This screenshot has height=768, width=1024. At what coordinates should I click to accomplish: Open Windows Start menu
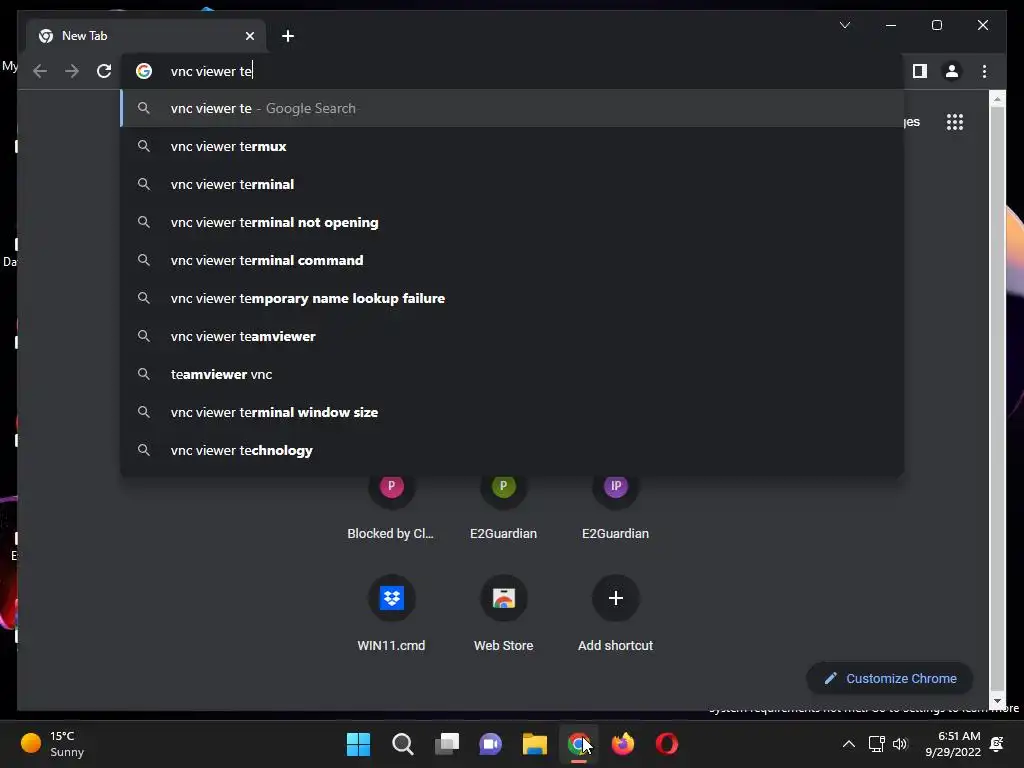(x=358, y=744)
